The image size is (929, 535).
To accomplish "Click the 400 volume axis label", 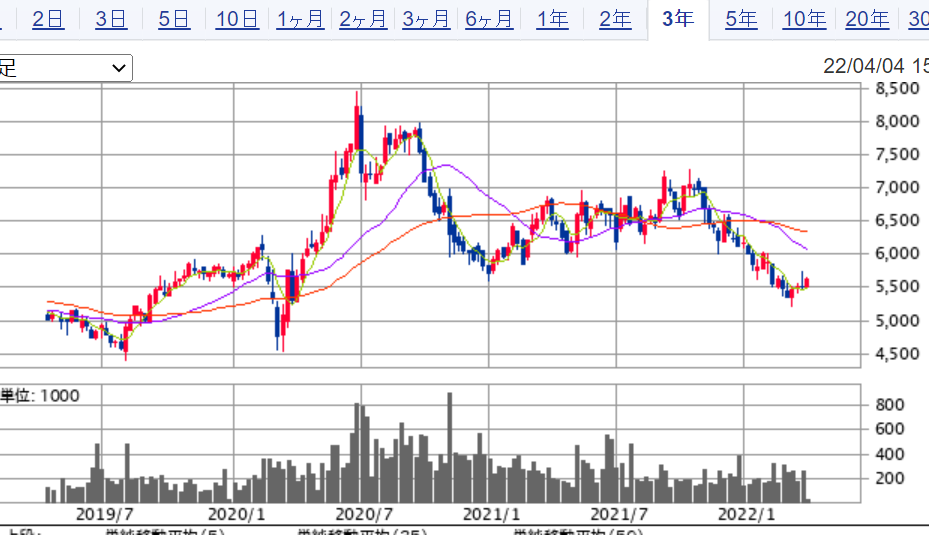I will tap(890, 454).
